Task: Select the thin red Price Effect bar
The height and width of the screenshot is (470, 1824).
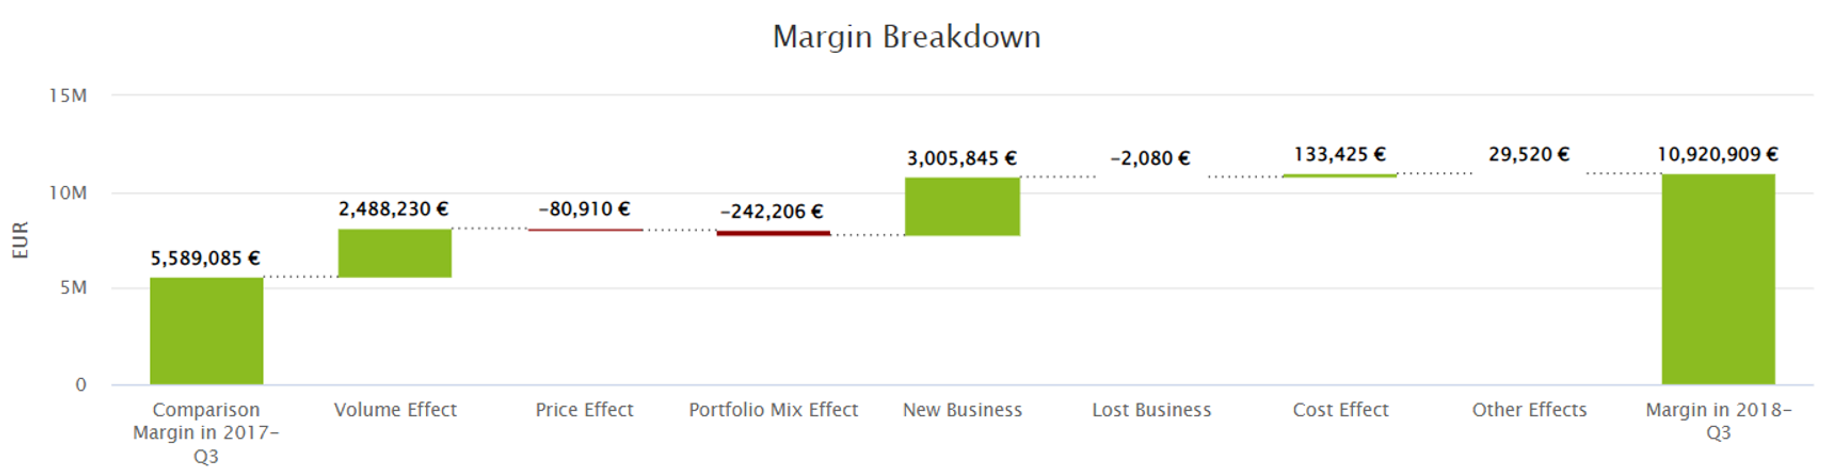Action: click(x=585, y=230)
